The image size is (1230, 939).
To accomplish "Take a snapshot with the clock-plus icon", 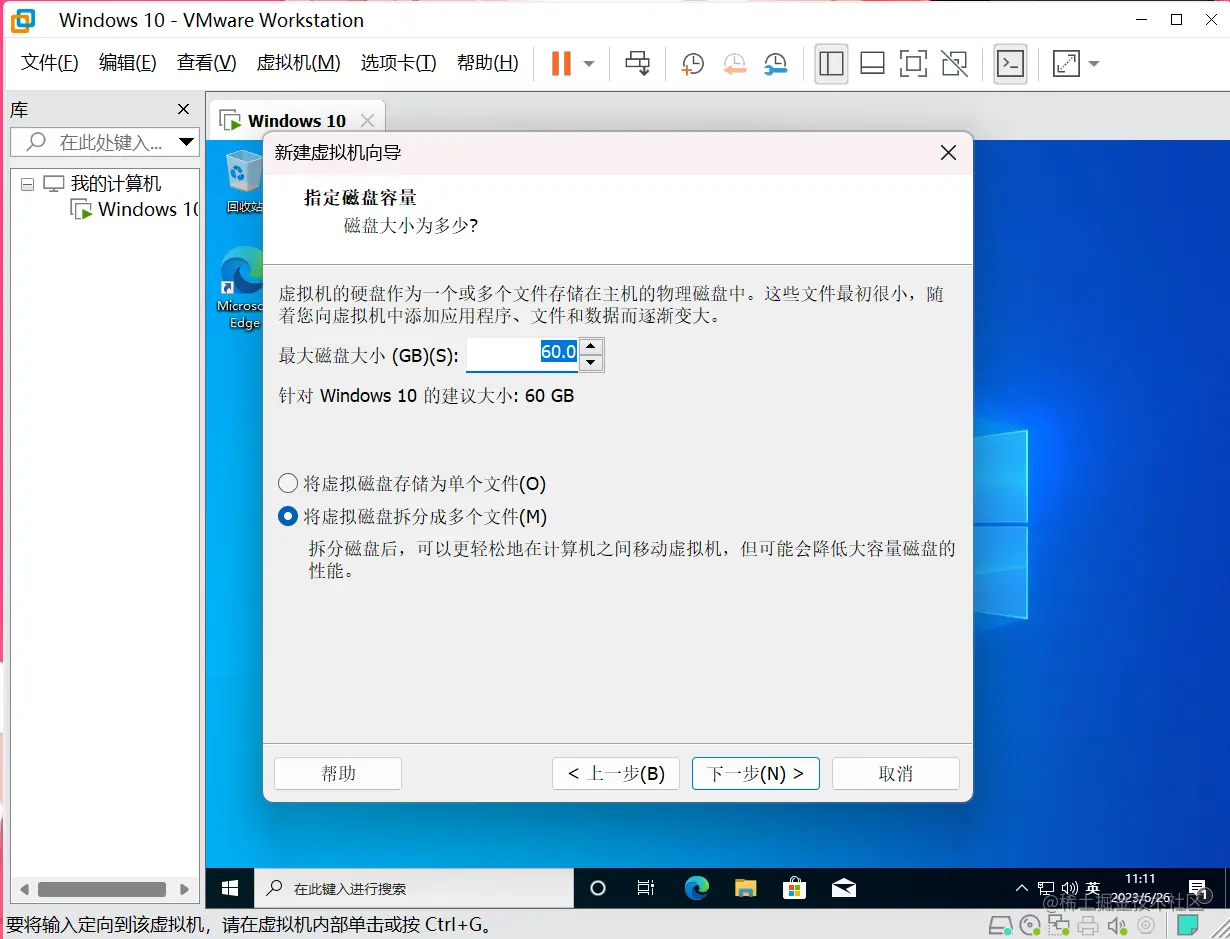I will (692, 64).
